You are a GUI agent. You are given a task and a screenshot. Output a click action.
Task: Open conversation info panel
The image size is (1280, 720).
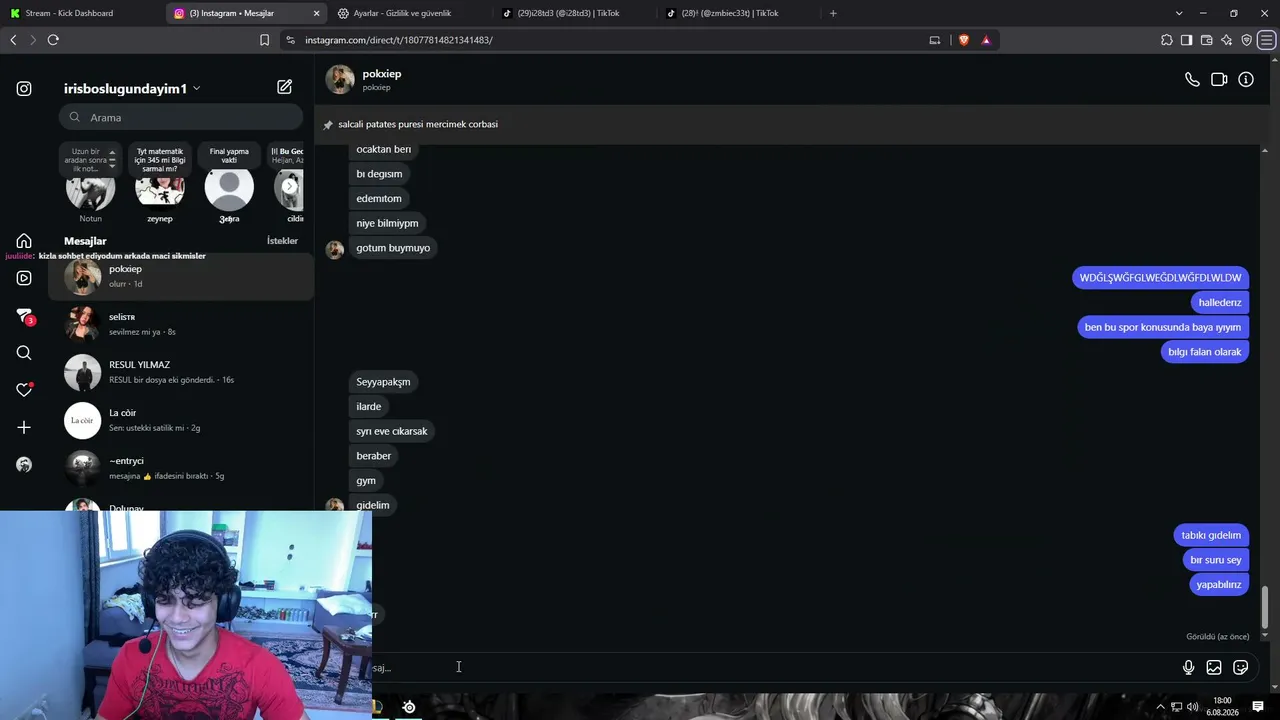[x=1246, y=80]
